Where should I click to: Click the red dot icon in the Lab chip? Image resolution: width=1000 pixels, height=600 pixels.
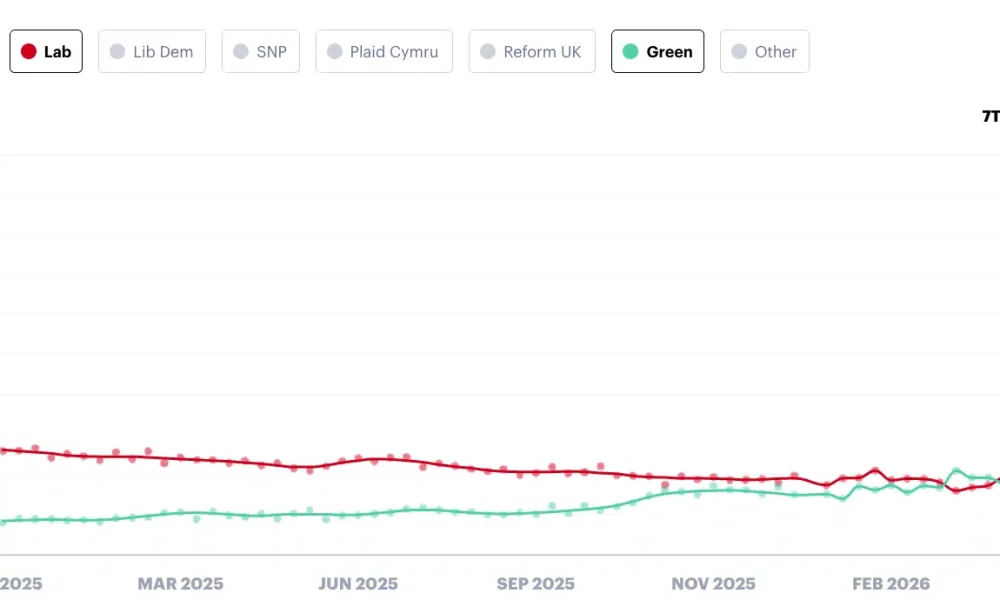point(28,51)
